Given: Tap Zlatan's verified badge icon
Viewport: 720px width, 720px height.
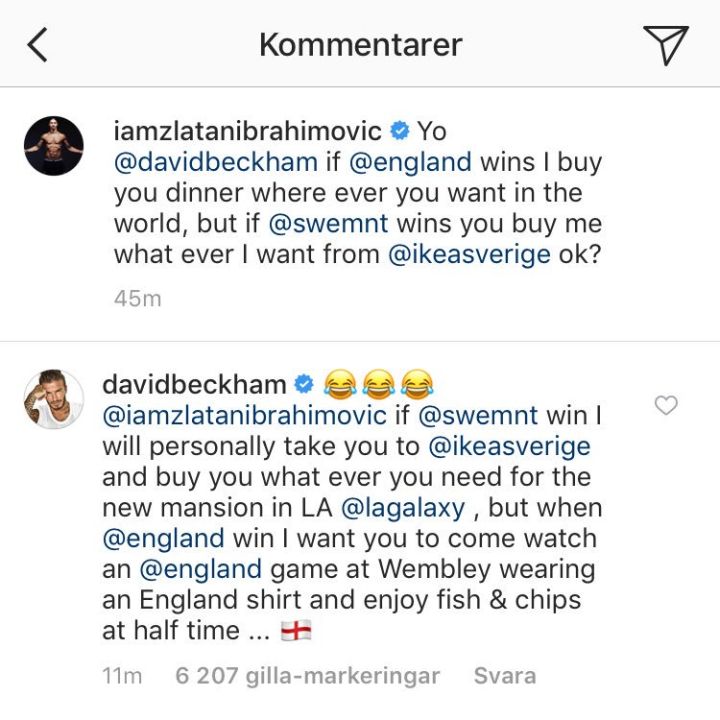Looking at the screenshot, I should (x=399, y=131).
